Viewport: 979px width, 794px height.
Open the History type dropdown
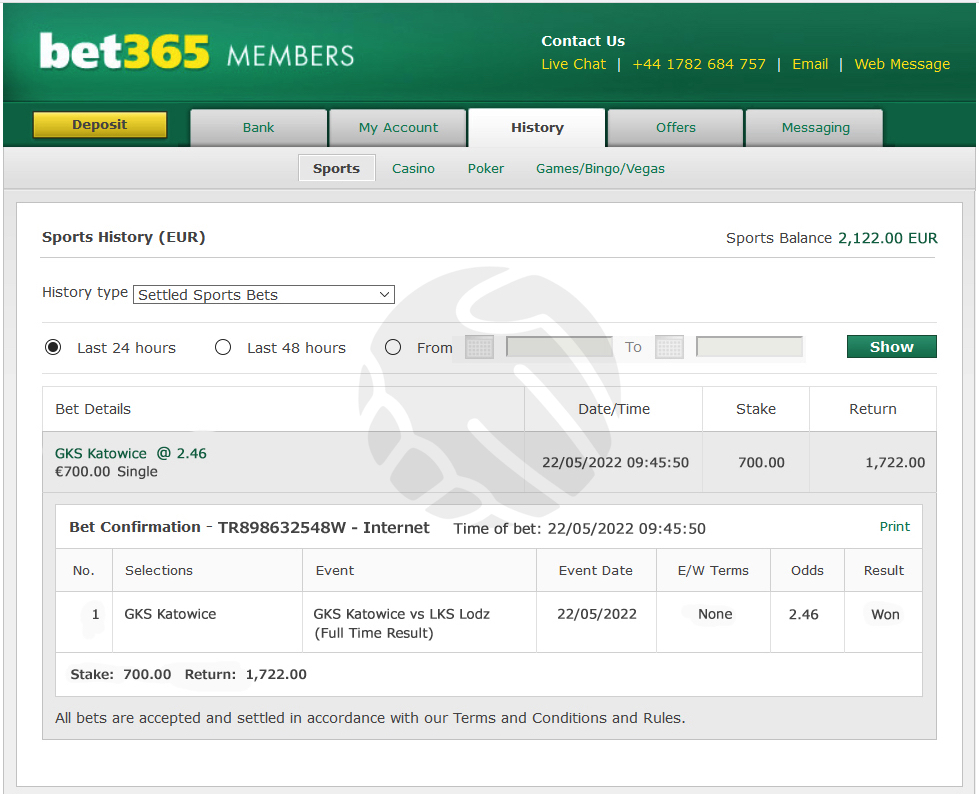click(263, 295)
